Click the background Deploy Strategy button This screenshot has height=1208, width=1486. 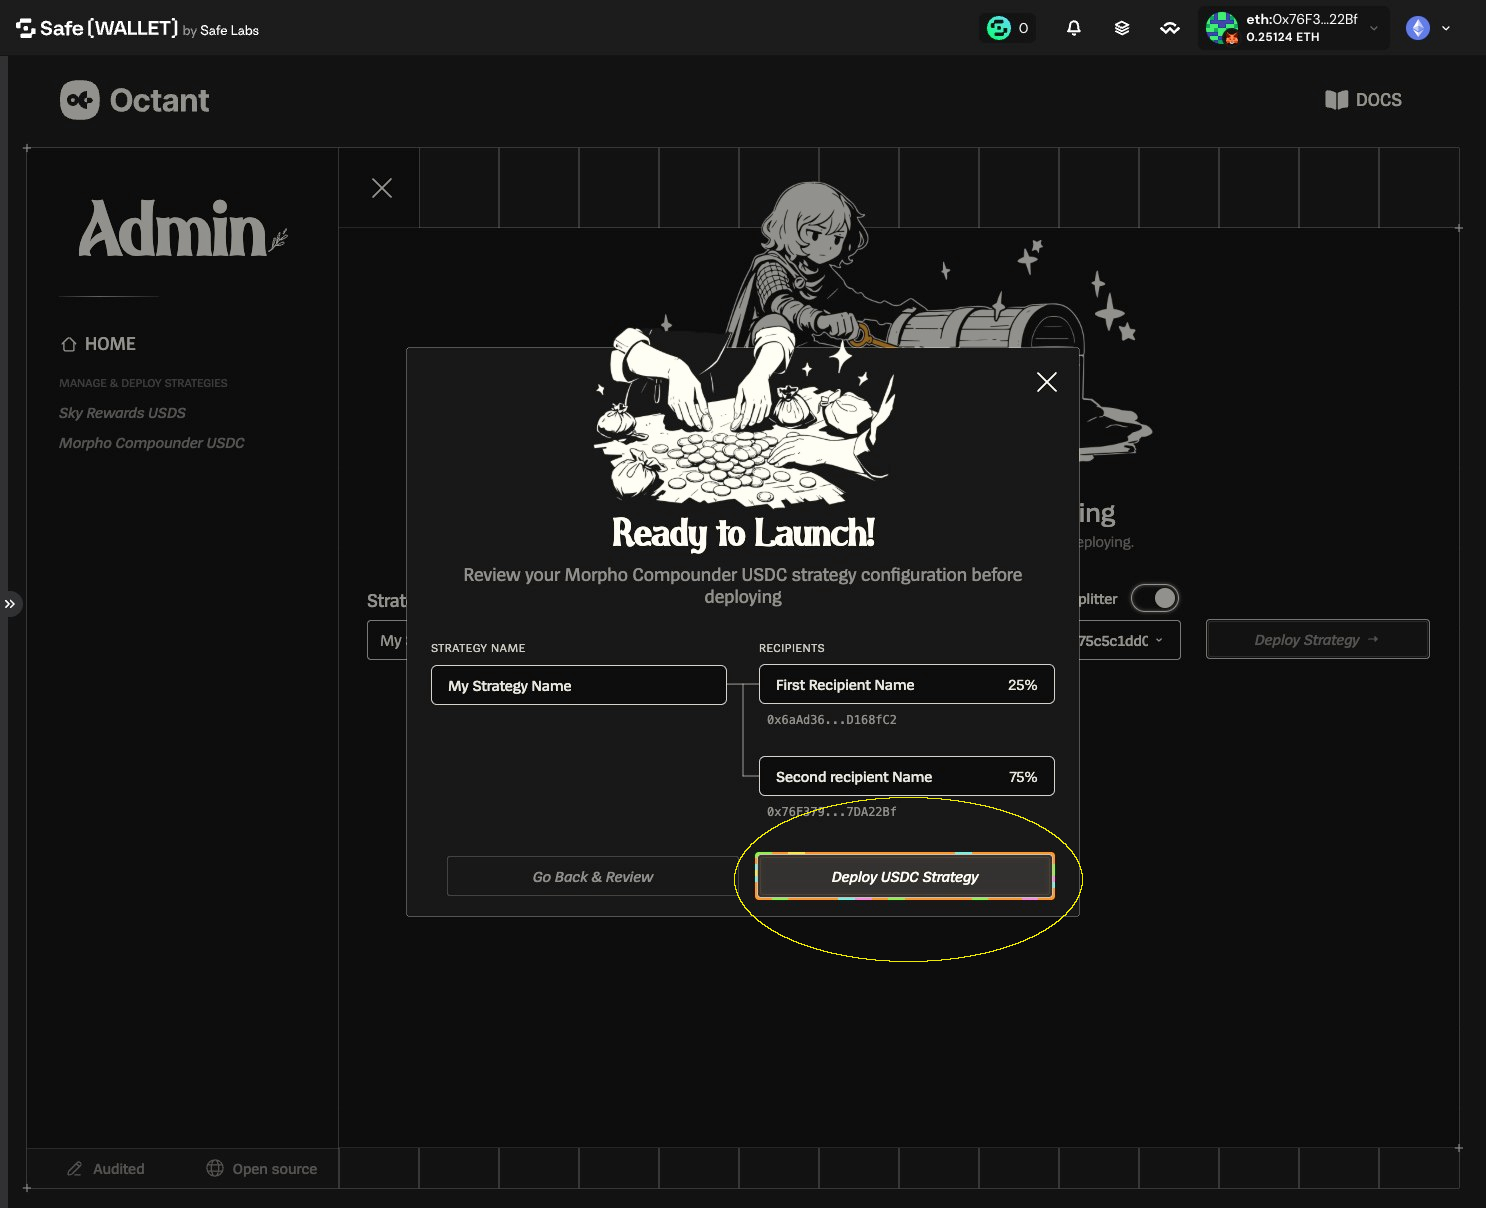click(x=1318, y=639)
